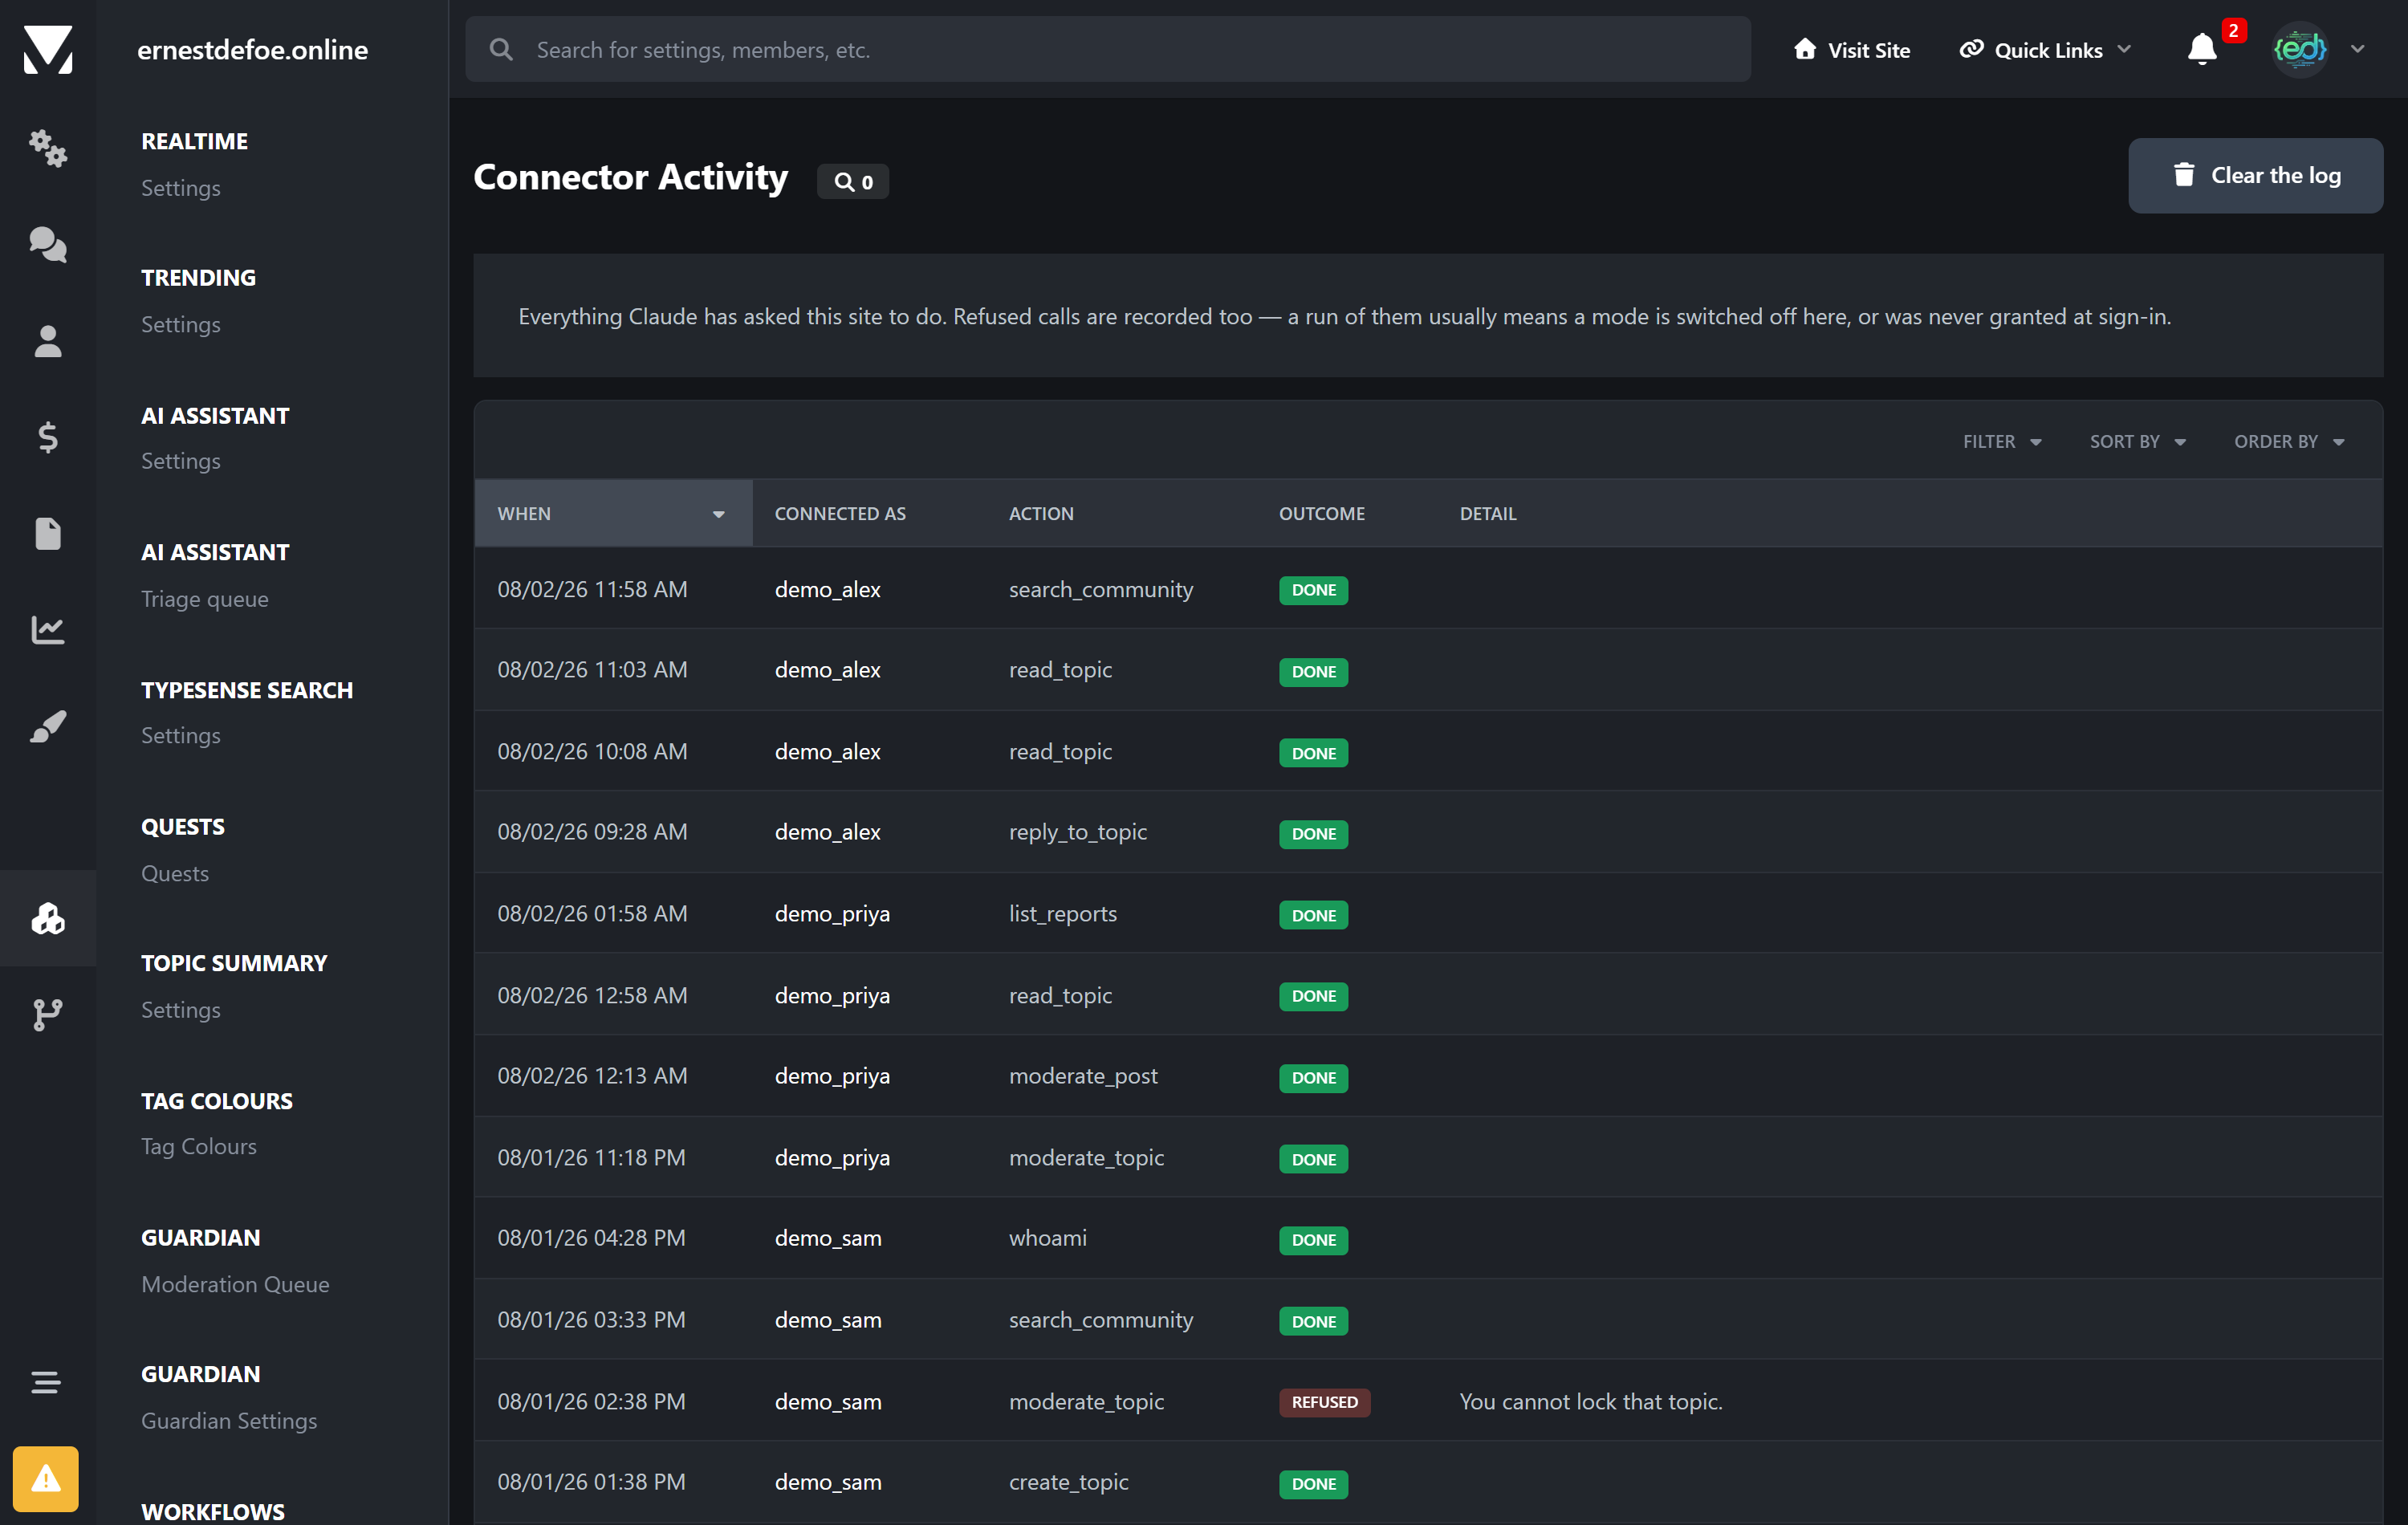Viewport: 2408px width, 1525px height.
Task: Expand the Filter dropdown
Action: (2001, 441)
